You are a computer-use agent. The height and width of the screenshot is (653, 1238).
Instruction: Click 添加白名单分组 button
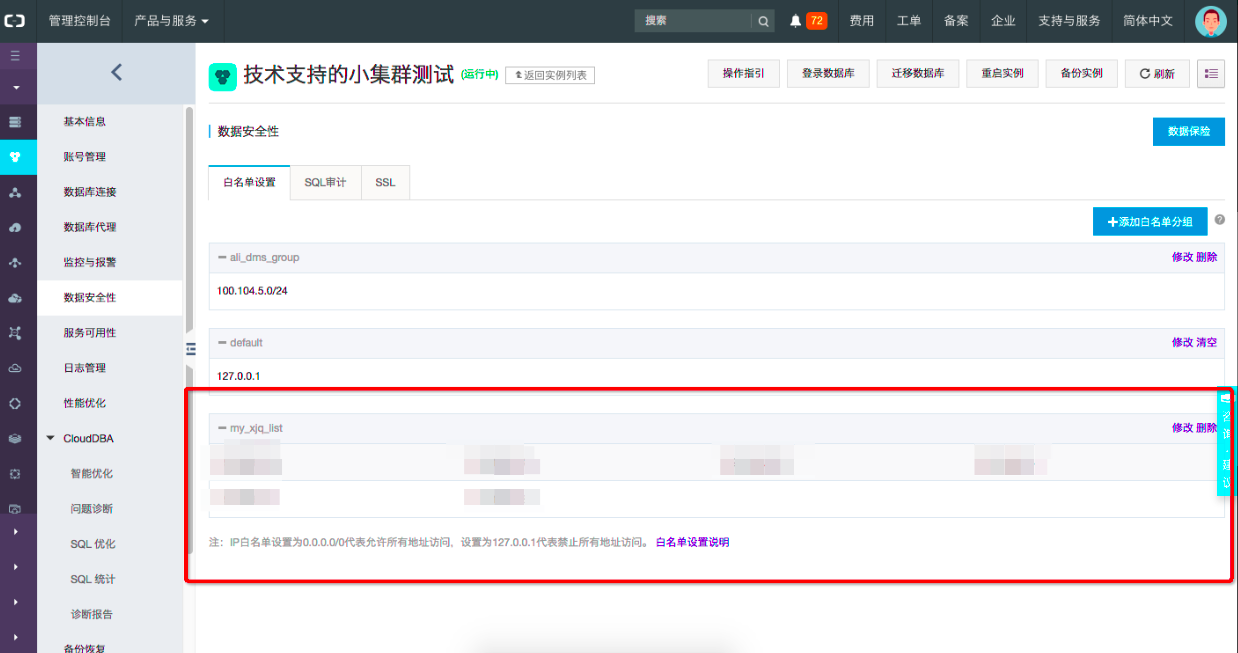(1150, 221)
